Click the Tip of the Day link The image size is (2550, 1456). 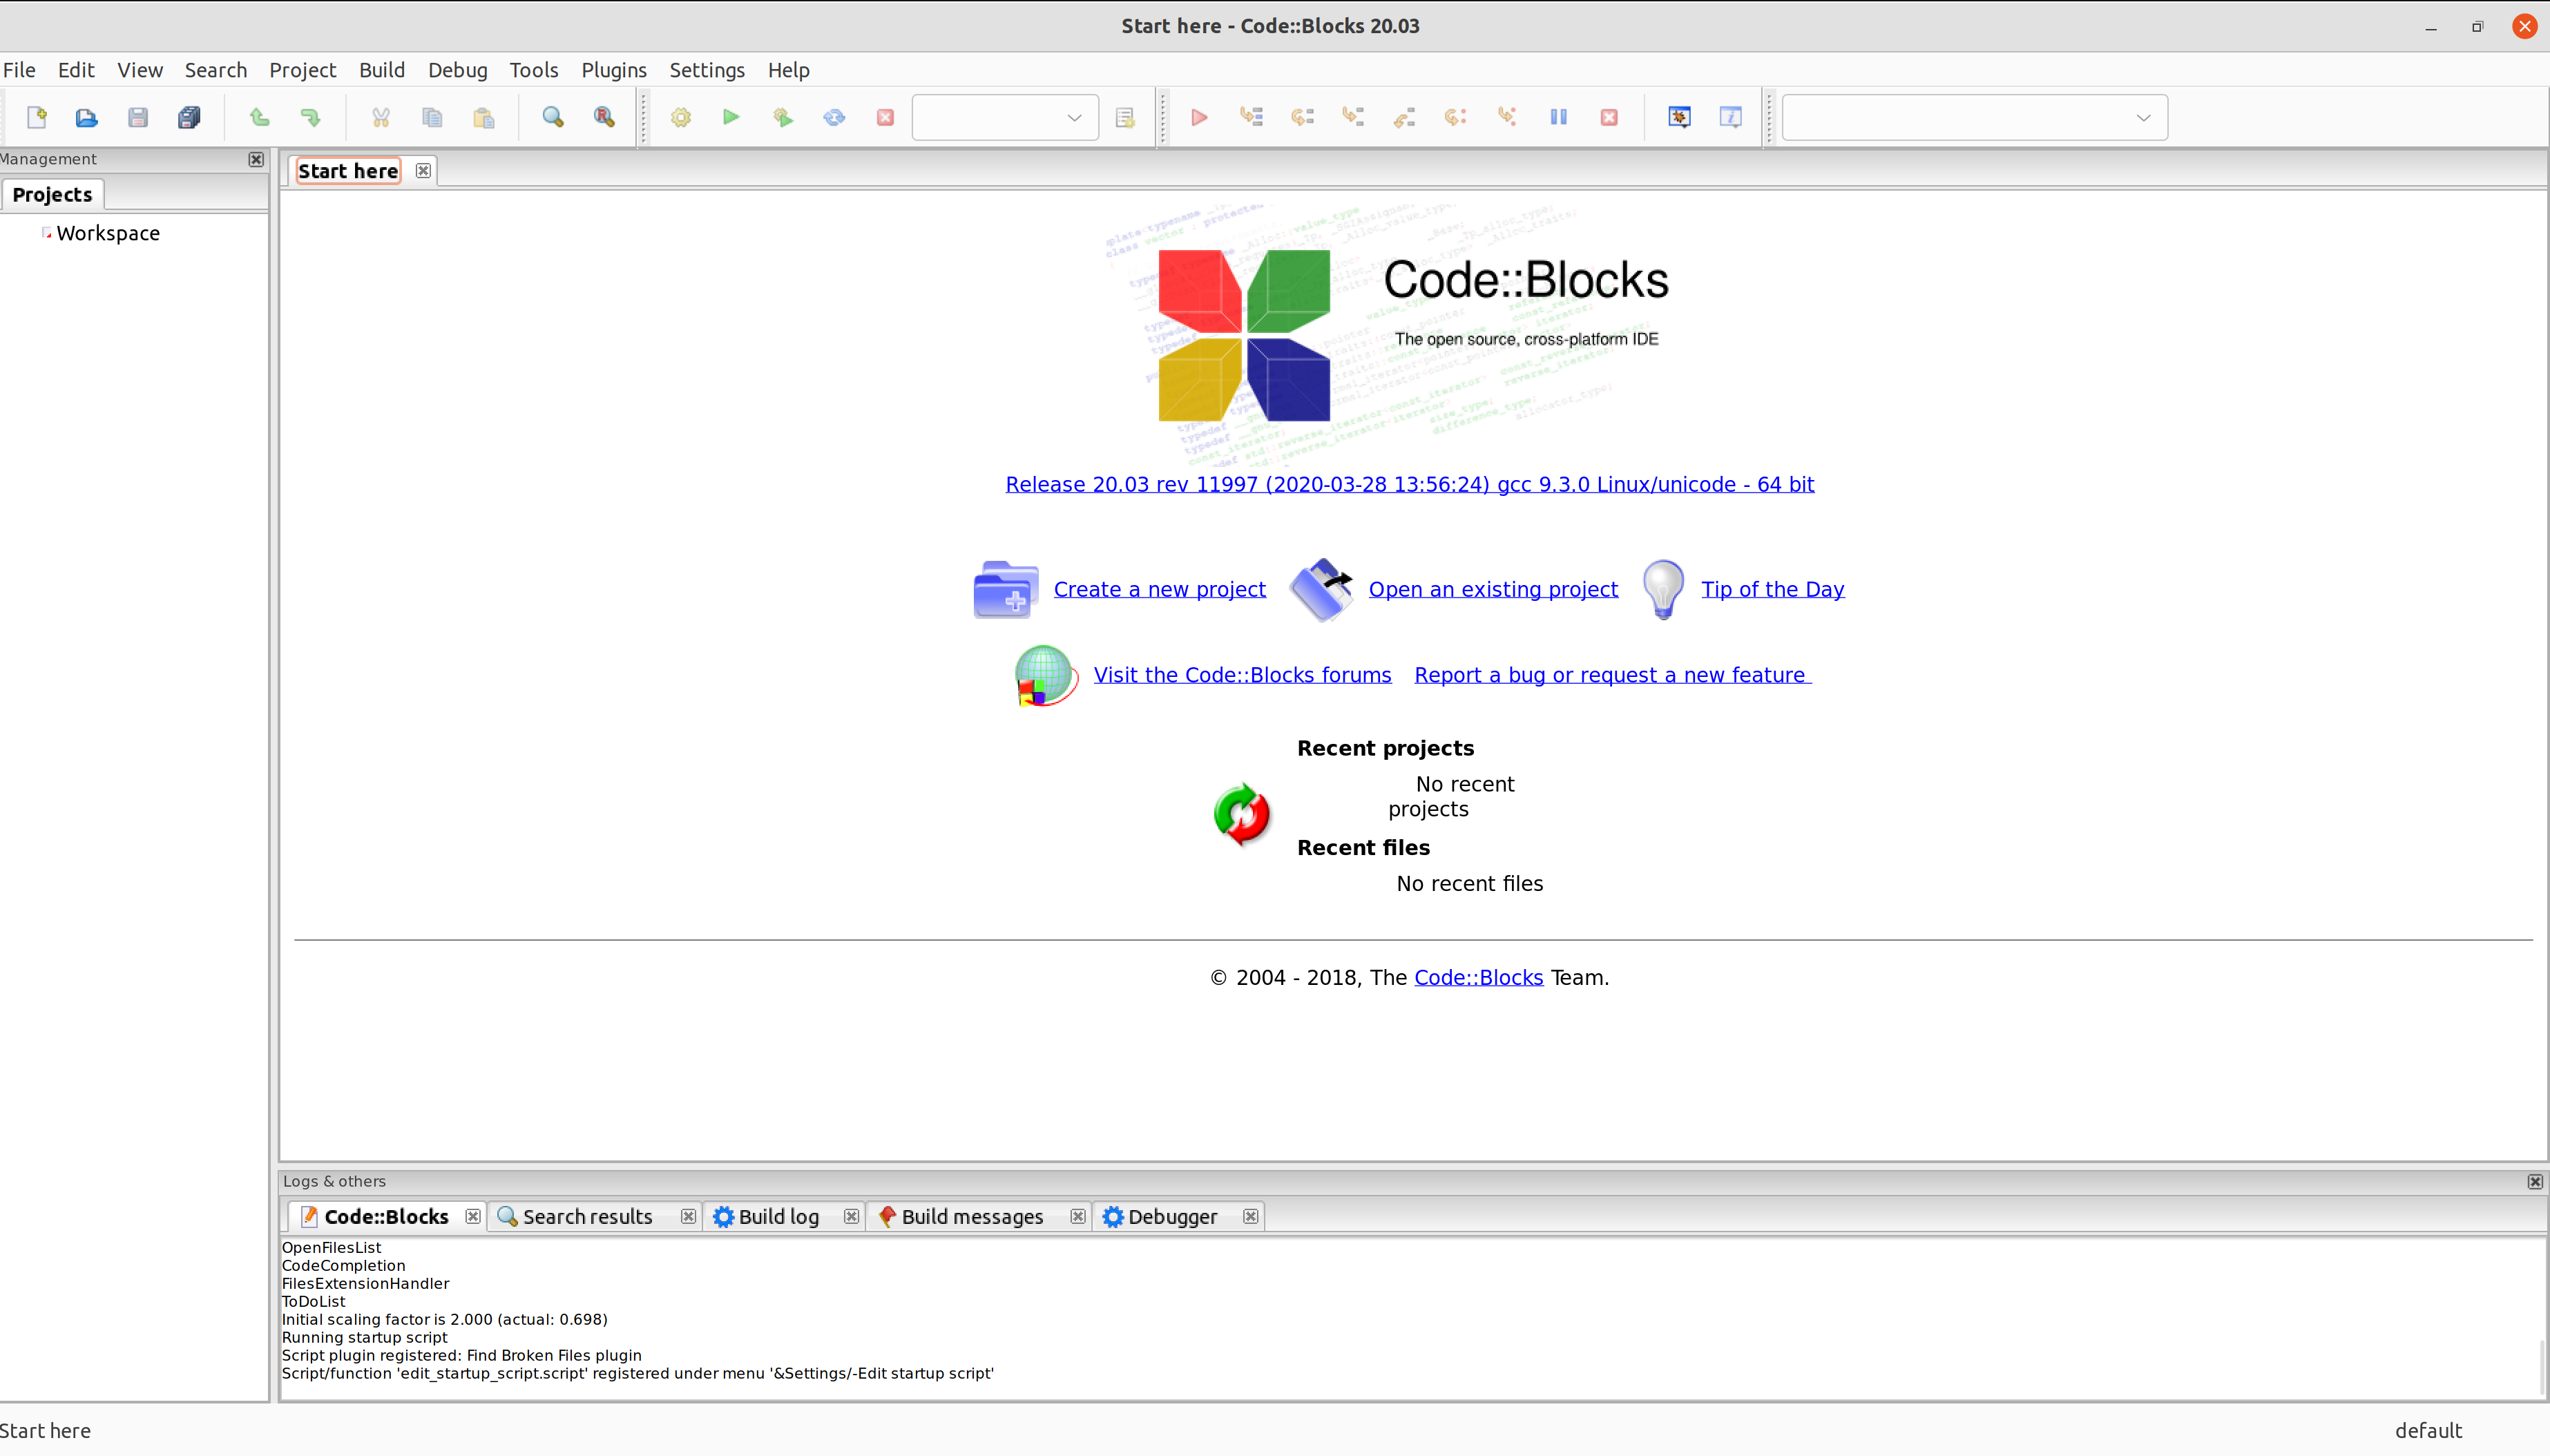1772,589
